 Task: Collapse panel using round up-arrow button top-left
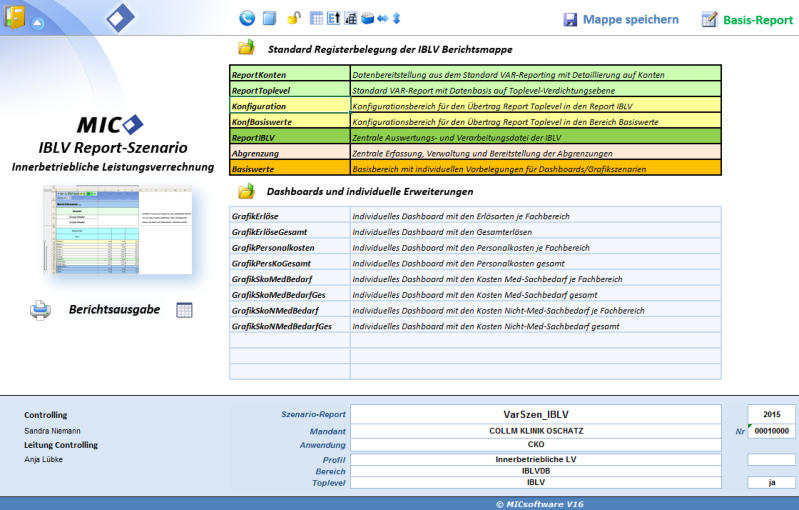pyautogui.click(x=37, y=22)
